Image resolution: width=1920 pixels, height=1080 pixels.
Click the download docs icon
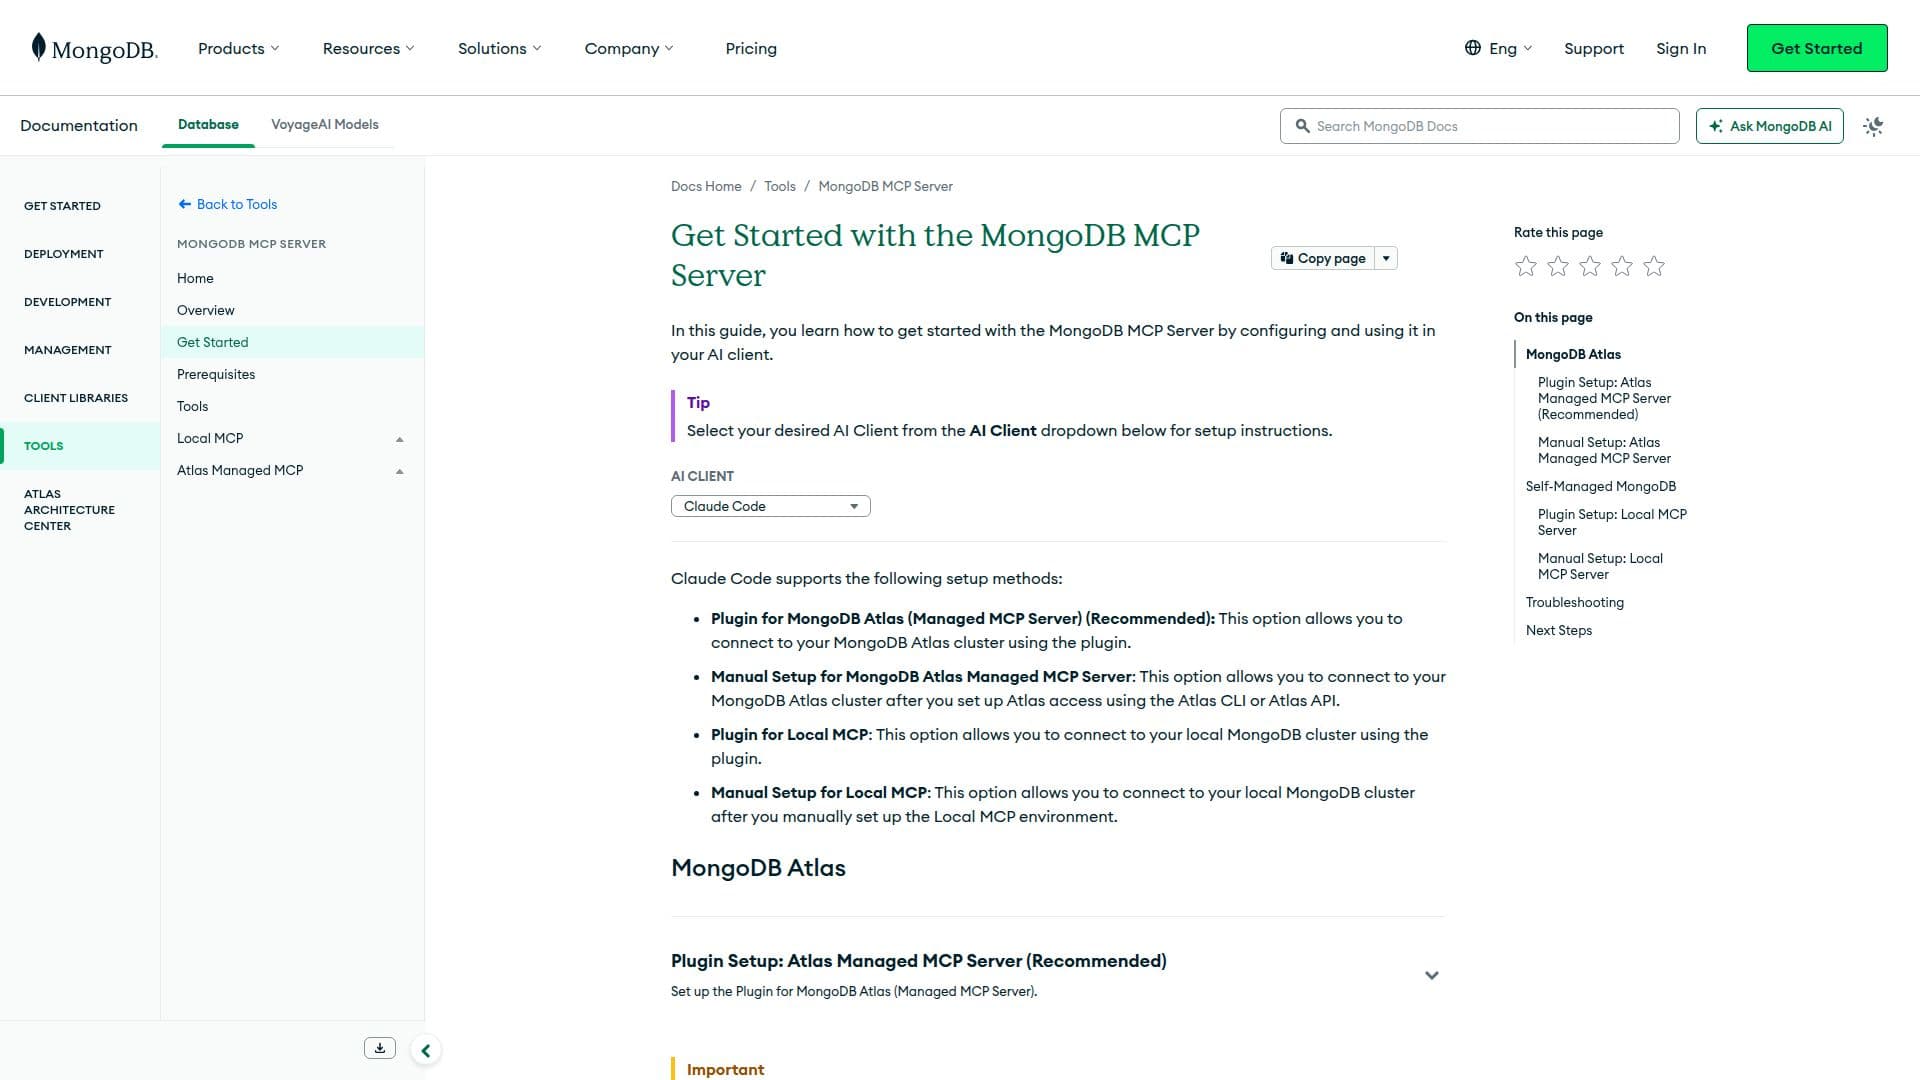[x=380, y=1048]
